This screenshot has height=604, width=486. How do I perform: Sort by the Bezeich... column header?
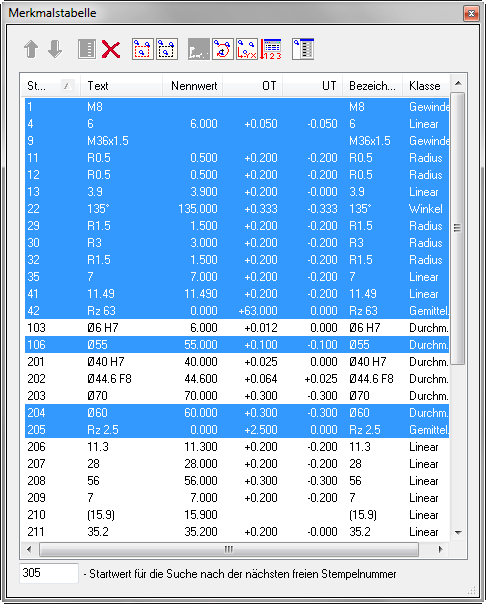pos(372,86)
